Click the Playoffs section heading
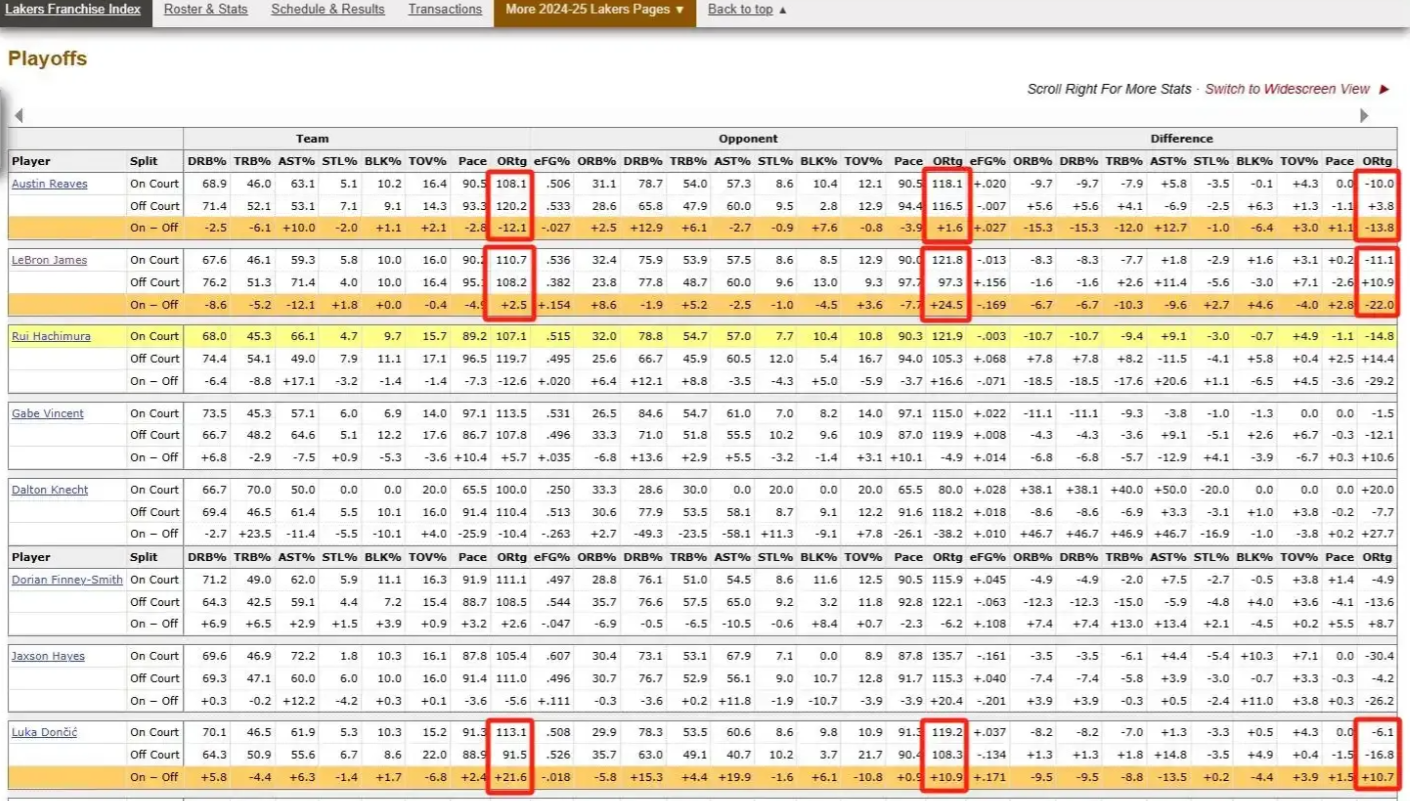The width and height of the screenshot is (1410, 801). [x=47, y=58]
